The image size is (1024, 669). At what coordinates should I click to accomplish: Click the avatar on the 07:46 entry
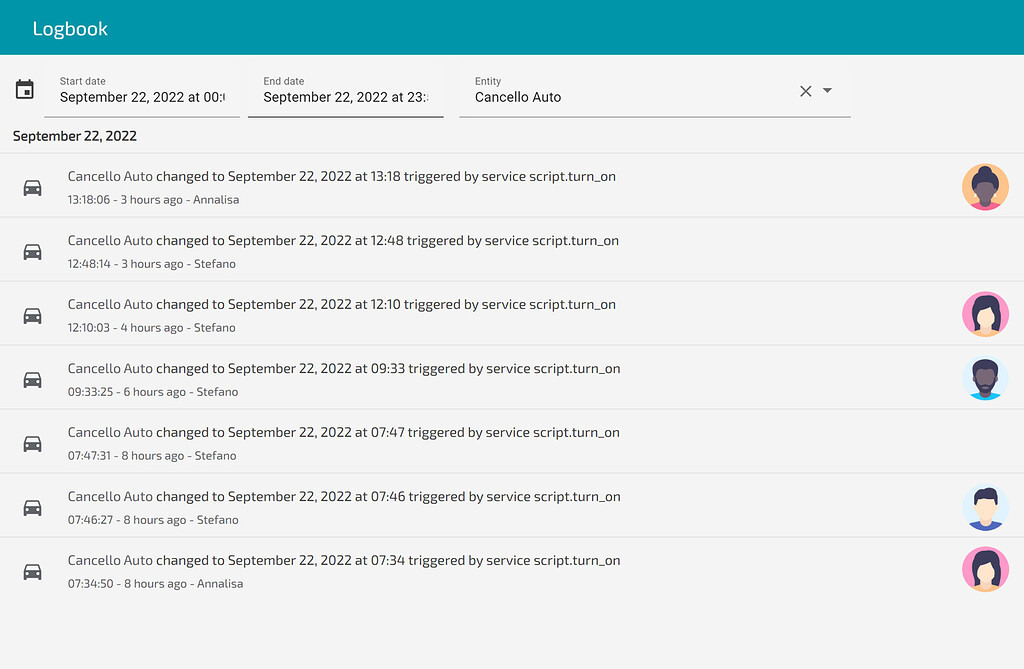pos(985,507)
